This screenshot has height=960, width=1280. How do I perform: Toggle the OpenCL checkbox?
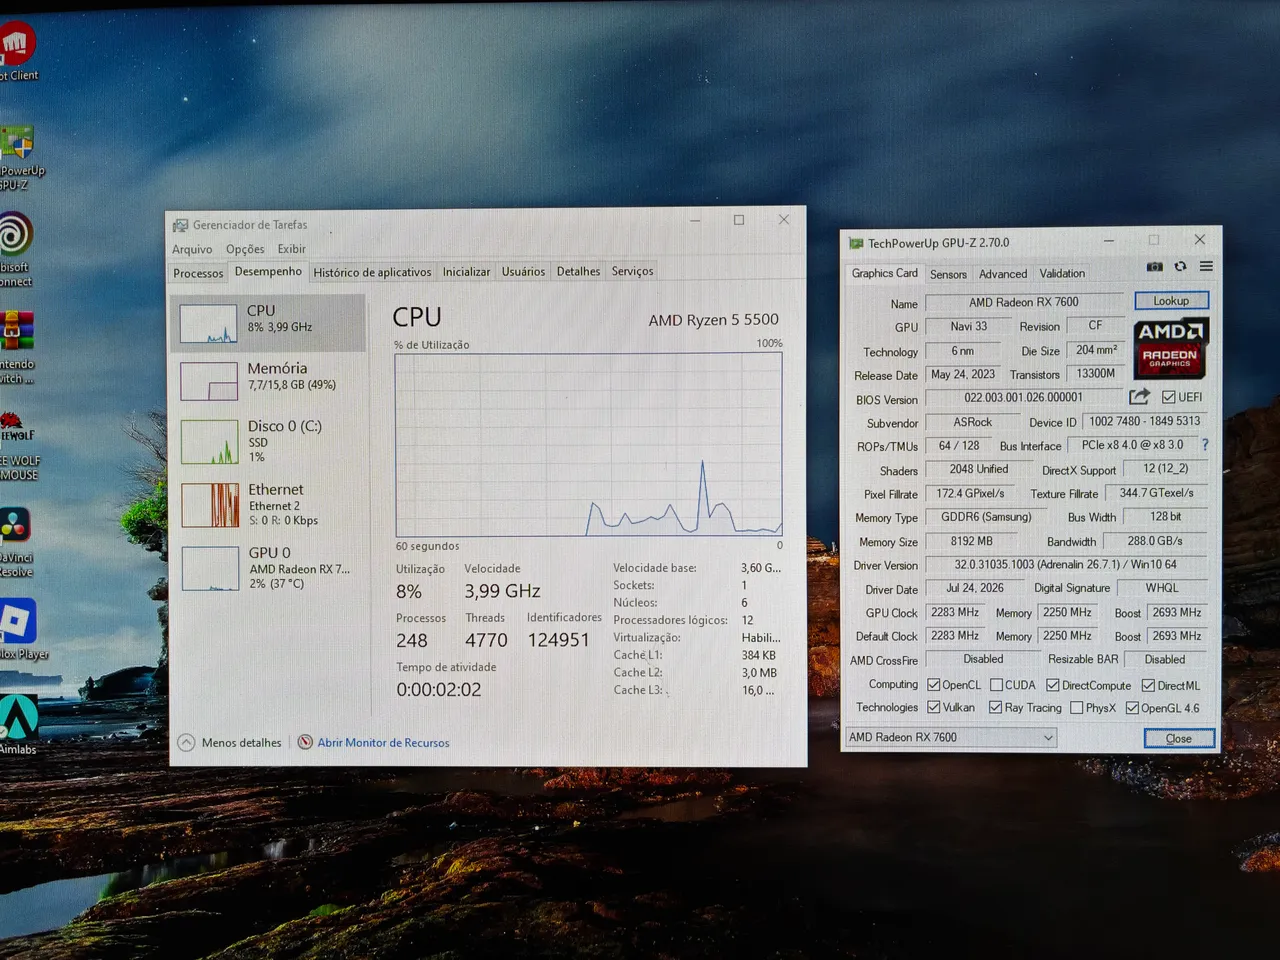click(x=934, y=685)
